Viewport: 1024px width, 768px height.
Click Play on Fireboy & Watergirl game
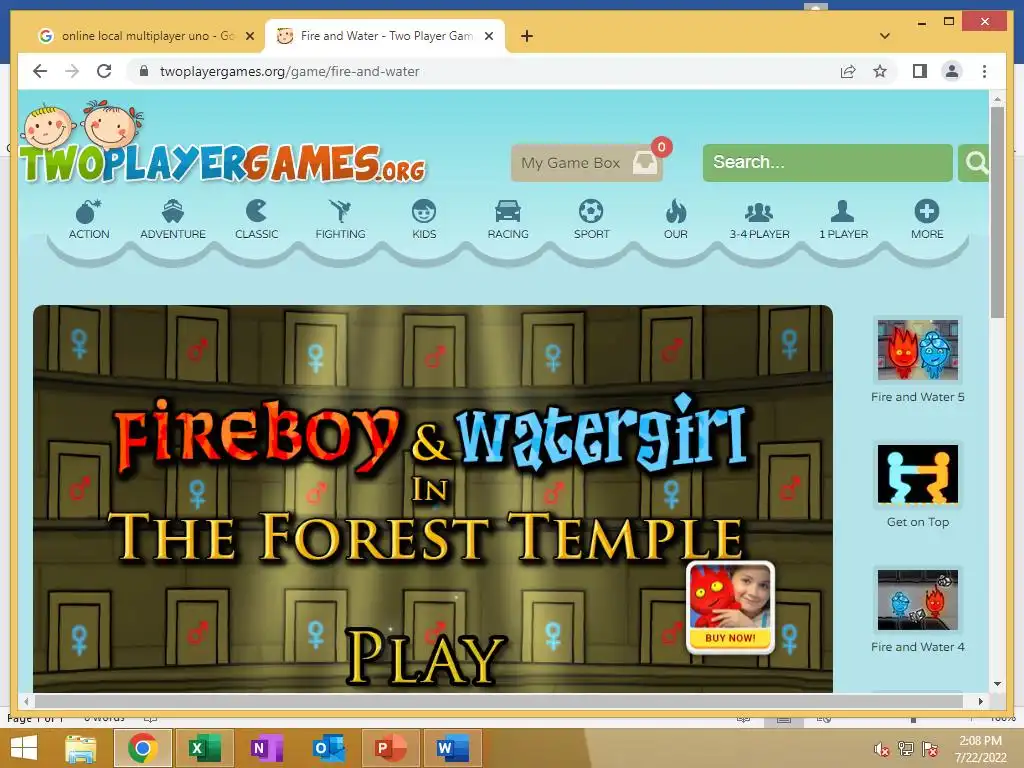coord(425,656)
